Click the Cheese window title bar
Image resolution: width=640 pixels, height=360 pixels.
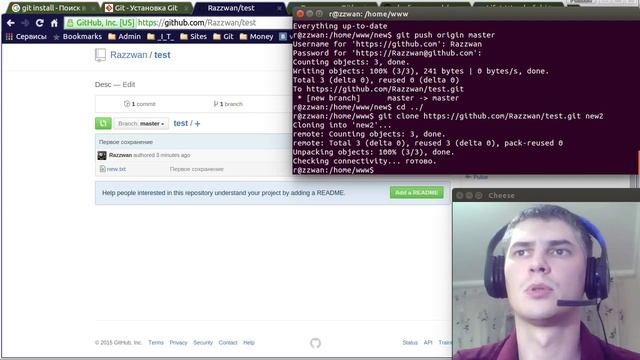(x=546, y=196)
